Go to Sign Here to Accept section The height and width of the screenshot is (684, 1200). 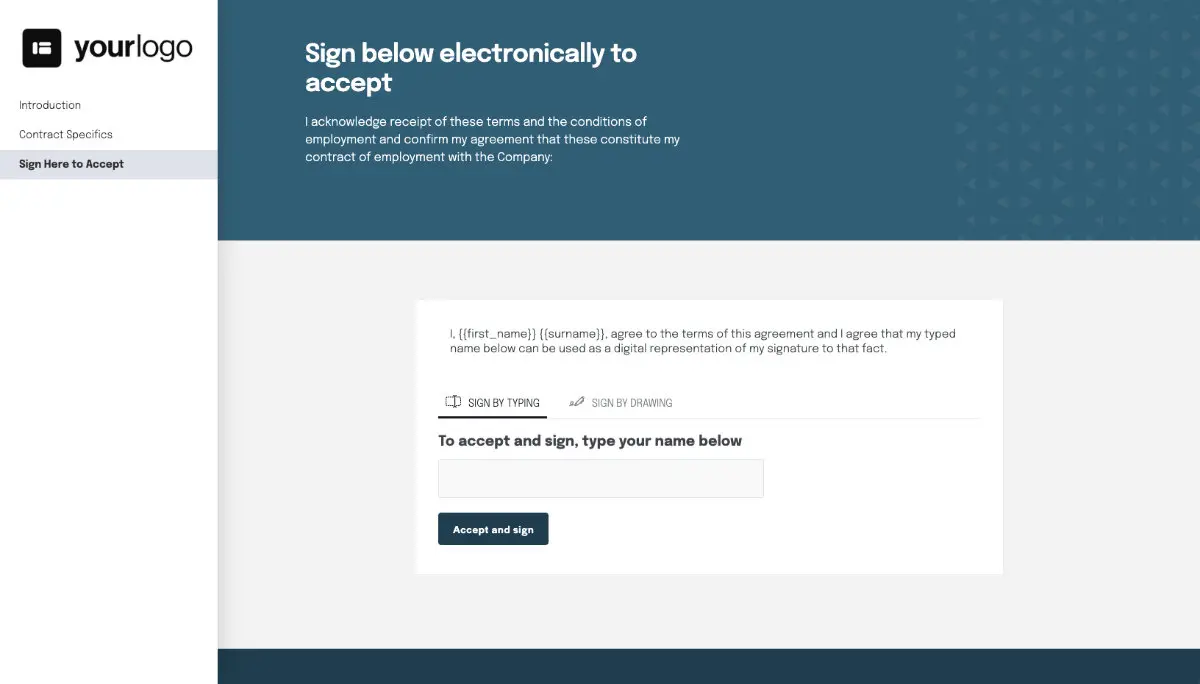click(x=71, y=164)
